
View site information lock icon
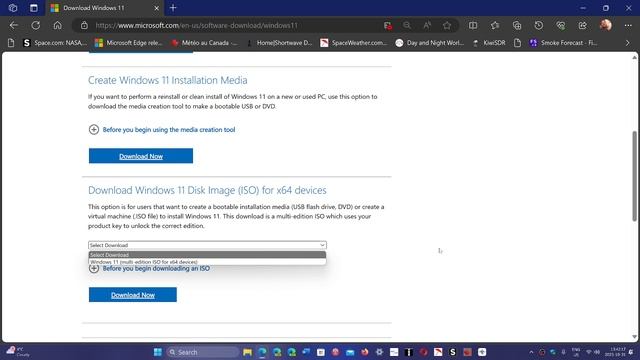pos(84,25)
